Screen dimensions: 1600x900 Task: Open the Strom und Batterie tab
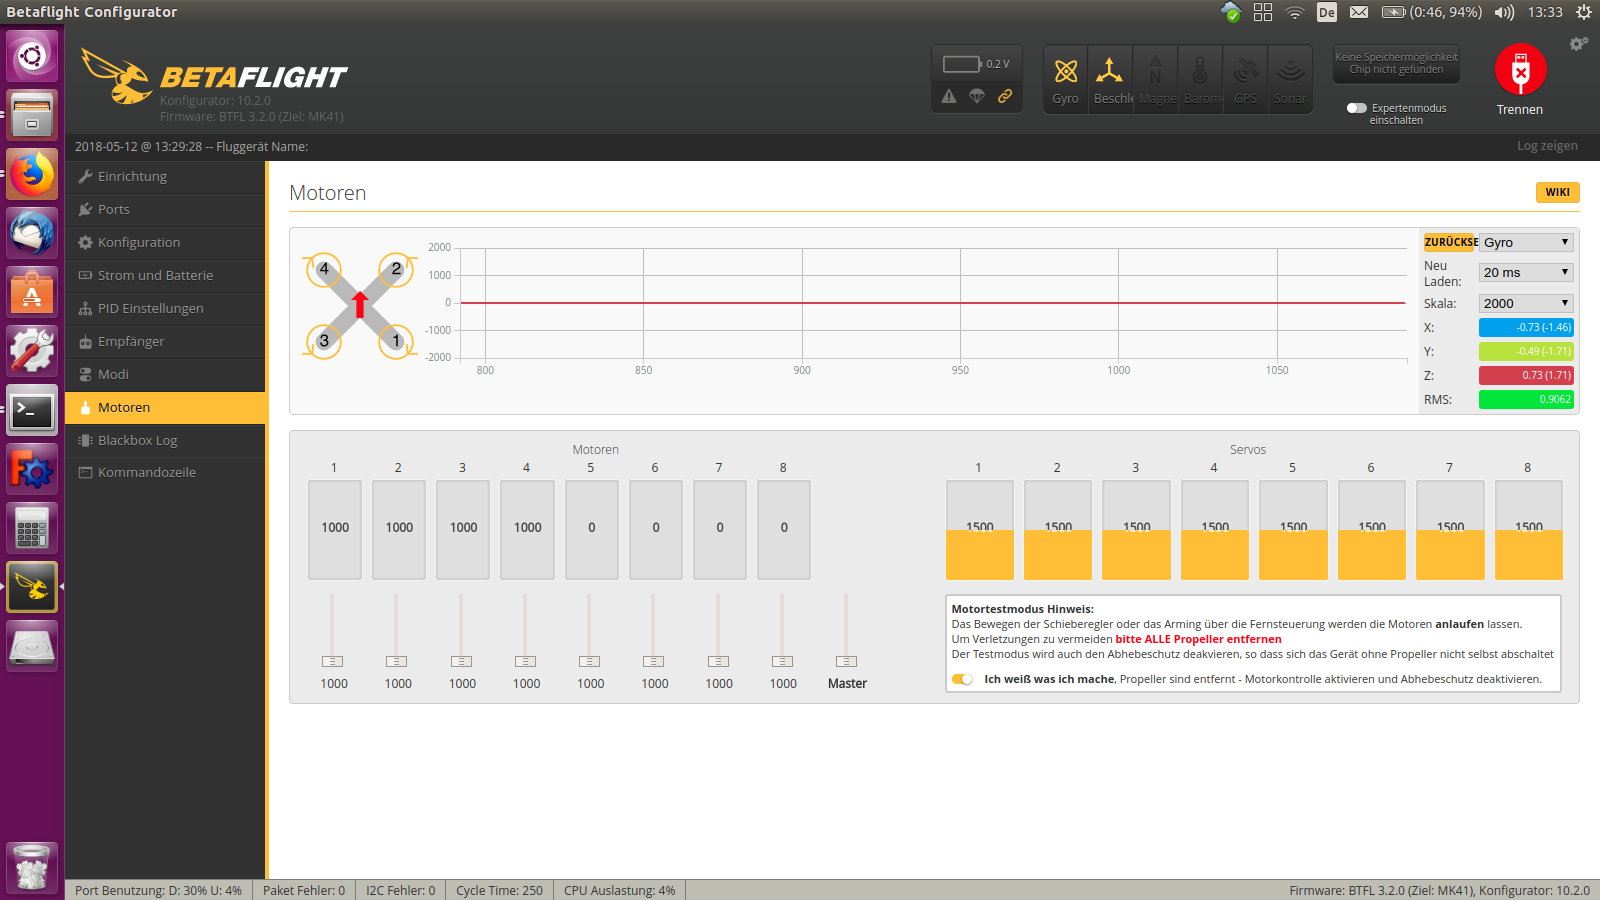[x=165, y=275]
